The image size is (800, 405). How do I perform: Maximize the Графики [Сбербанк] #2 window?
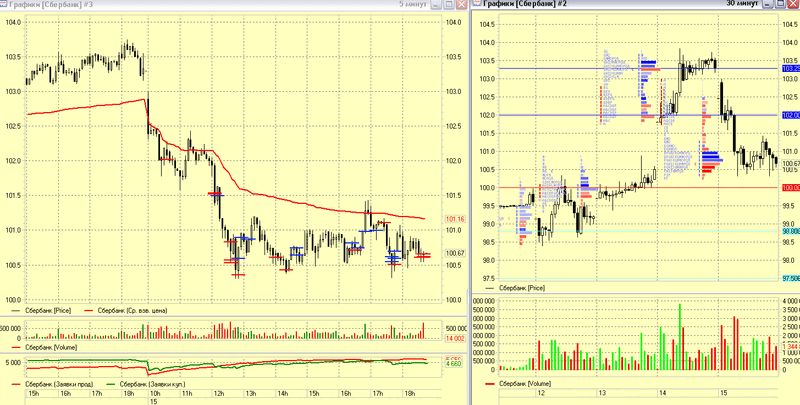coord(781,4)
